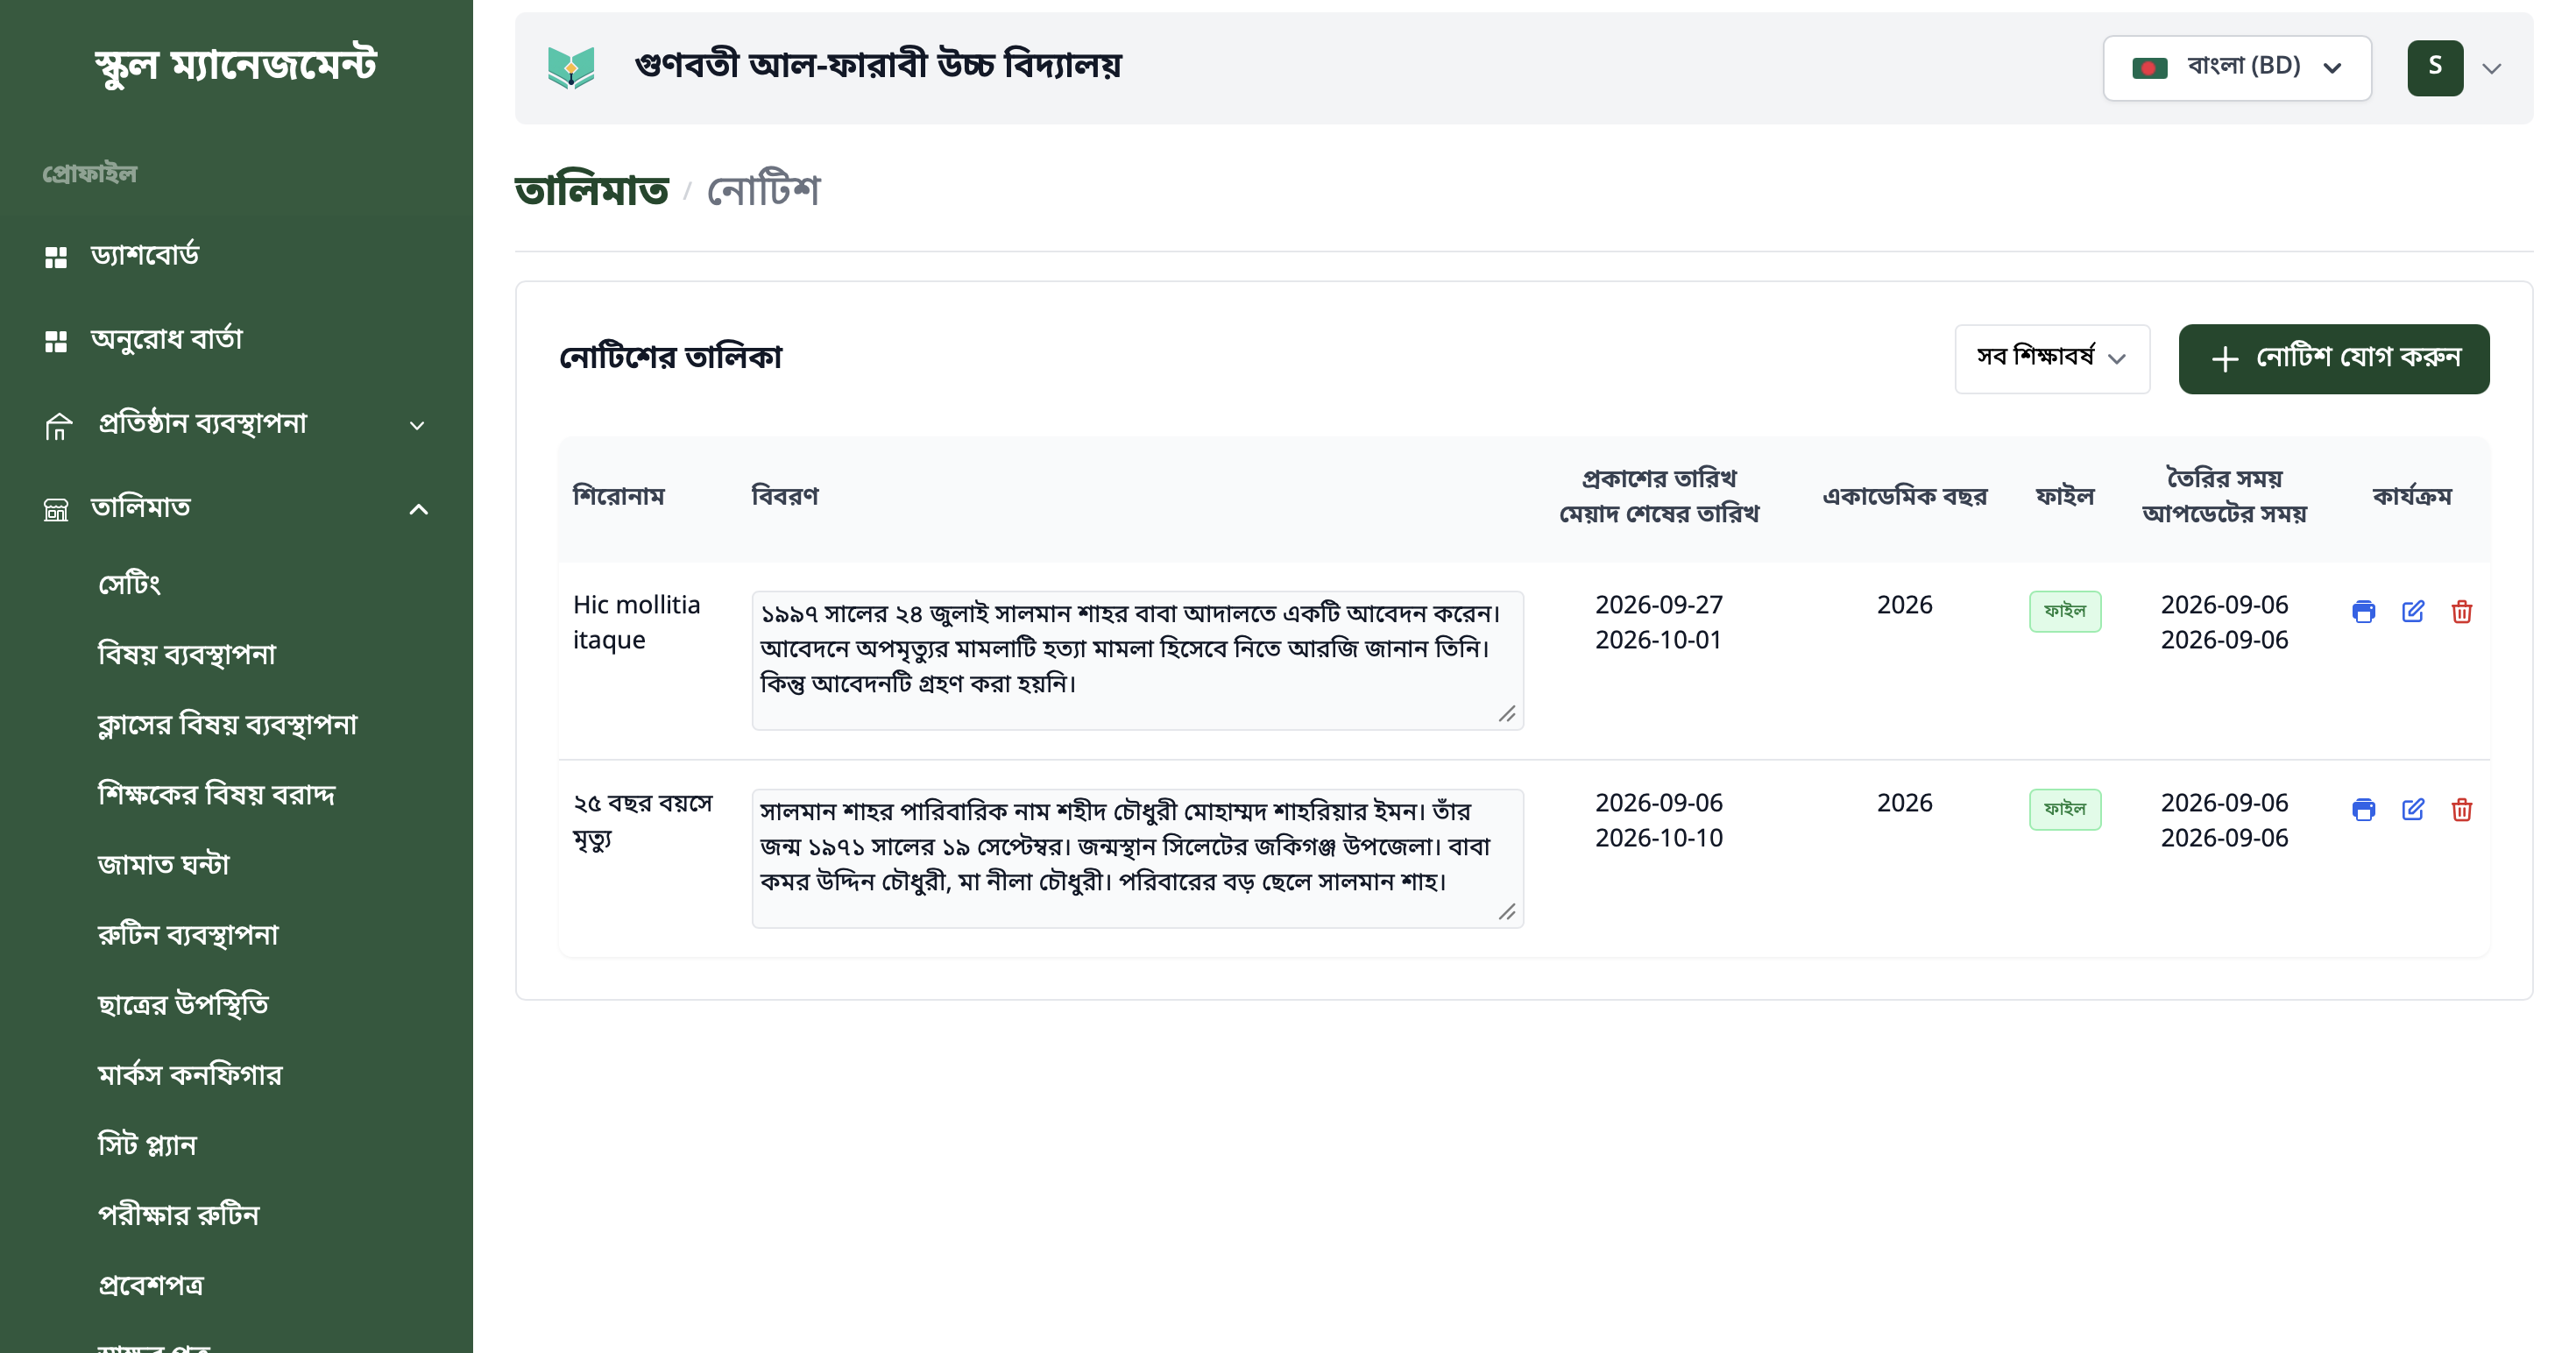2576x1353 pixels.
Task: Select জামাত ঘন্টা menu item
Action: tap(164, 864)
